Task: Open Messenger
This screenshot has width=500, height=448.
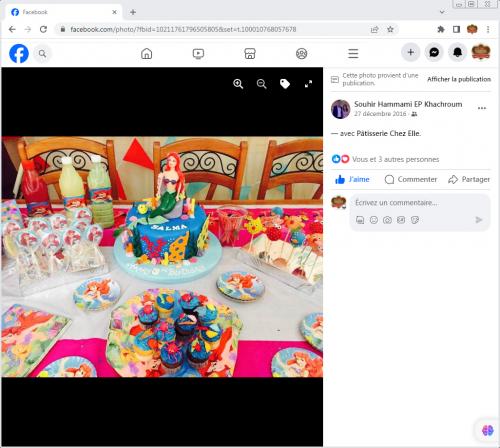Action: tap(434, 52)
